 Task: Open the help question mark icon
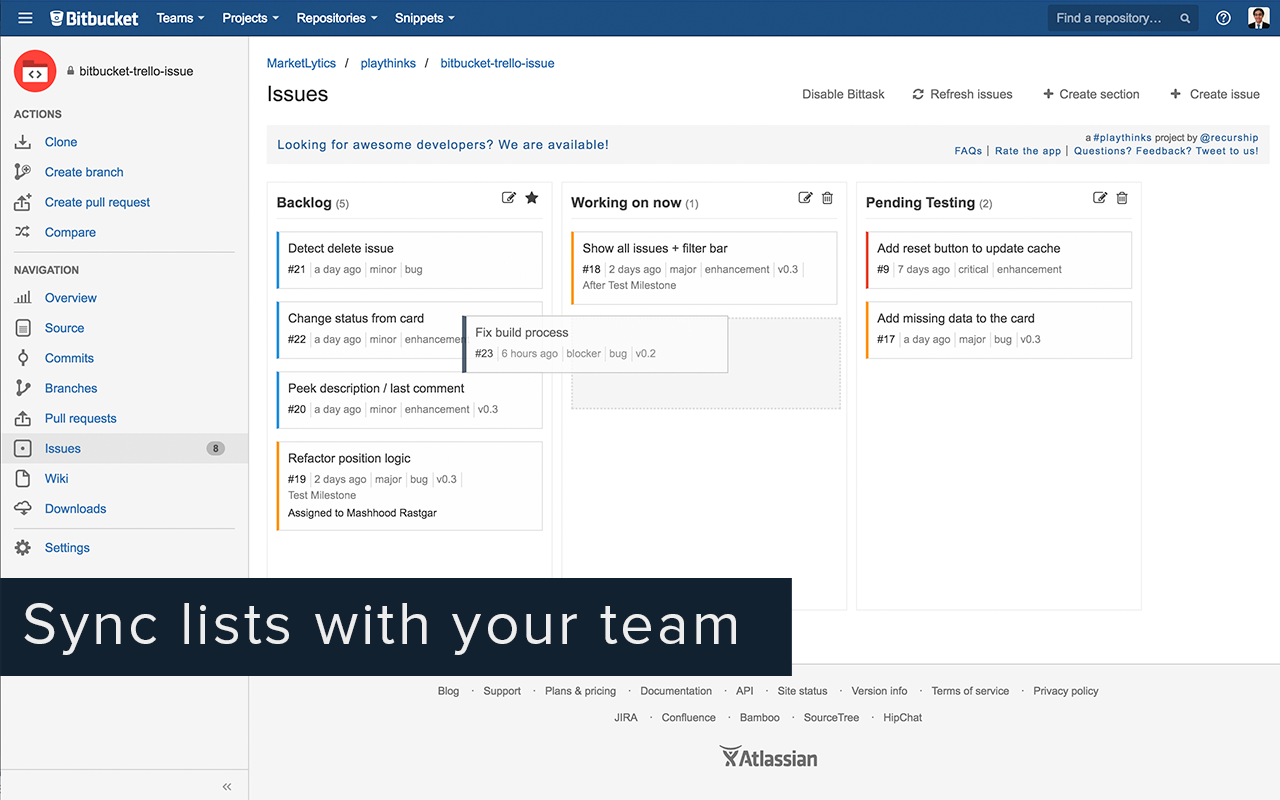click(1223, 17)
